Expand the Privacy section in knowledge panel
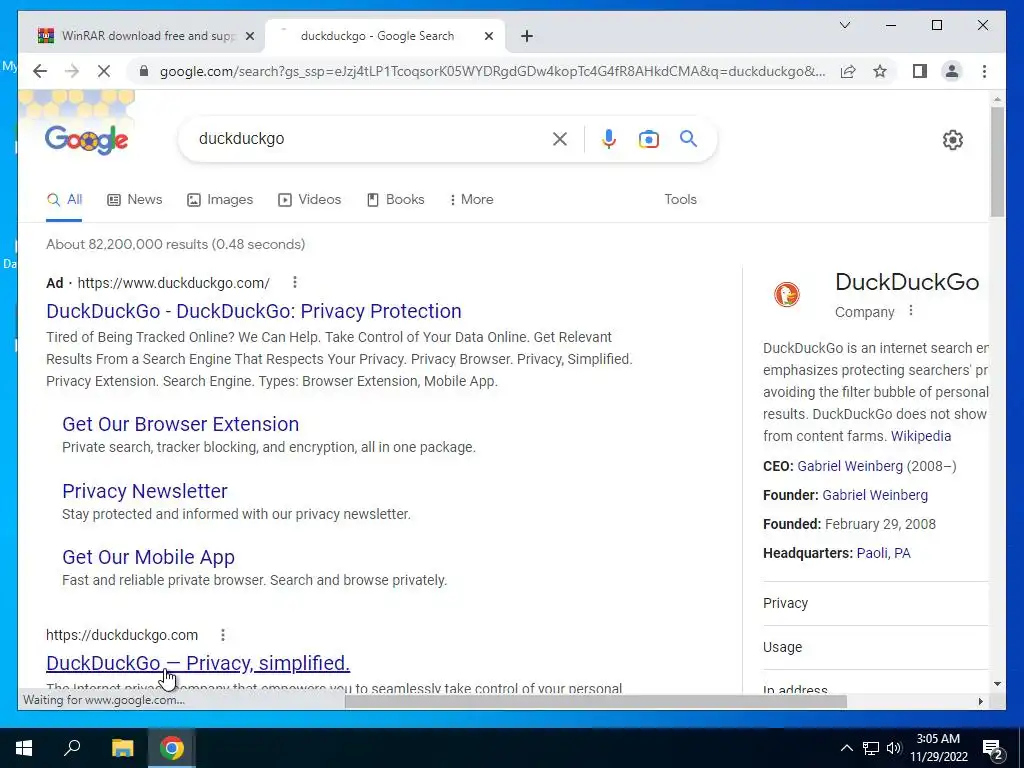1024x768 pixels. coord(875,603)
